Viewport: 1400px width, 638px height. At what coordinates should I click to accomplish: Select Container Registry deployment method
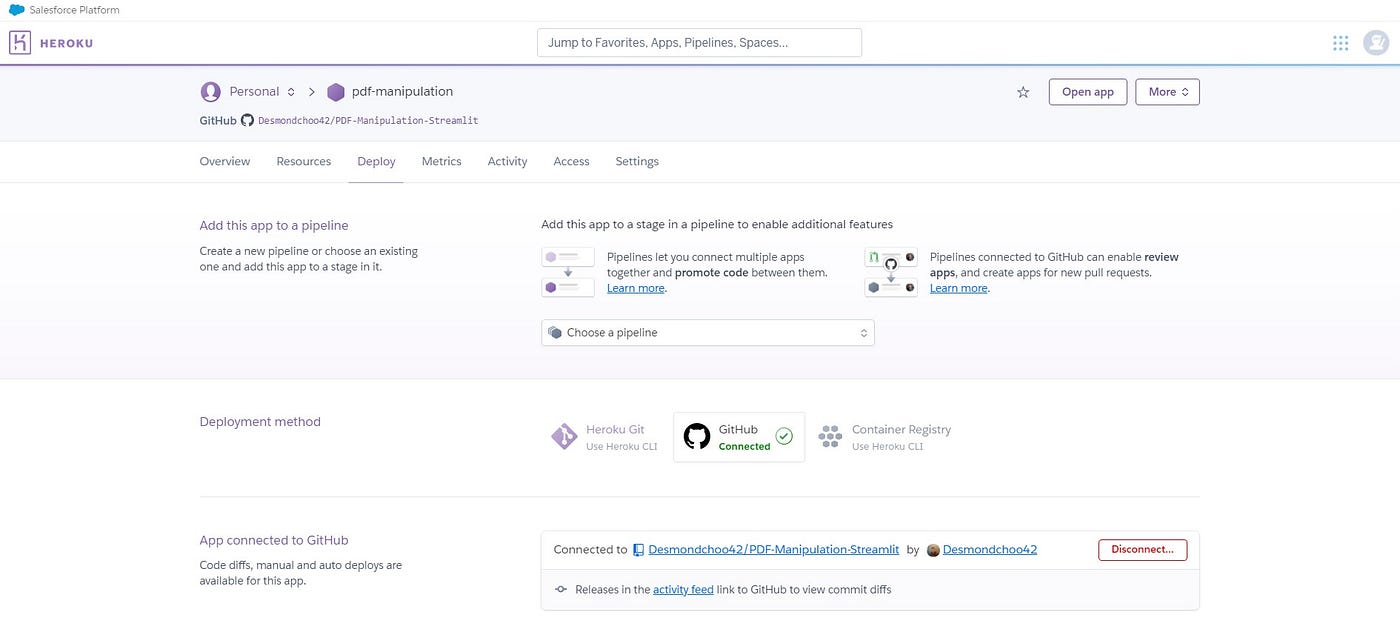[885, 437]
